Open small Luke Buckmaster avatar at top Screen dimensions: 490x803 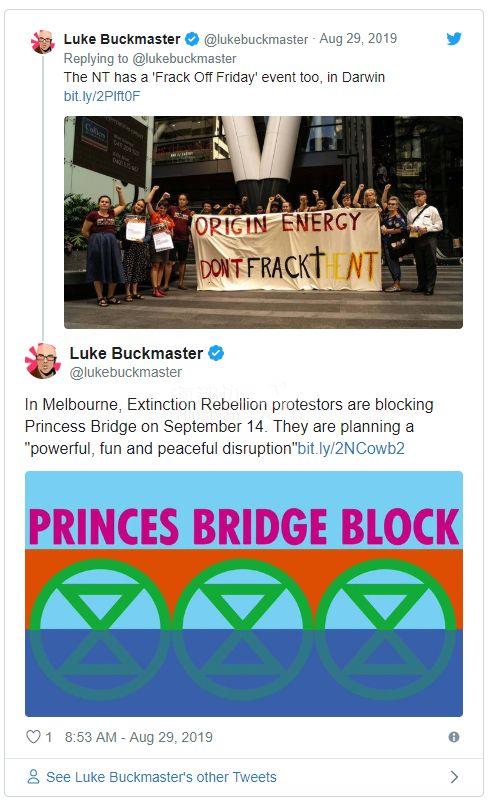[x=42, y=42]
